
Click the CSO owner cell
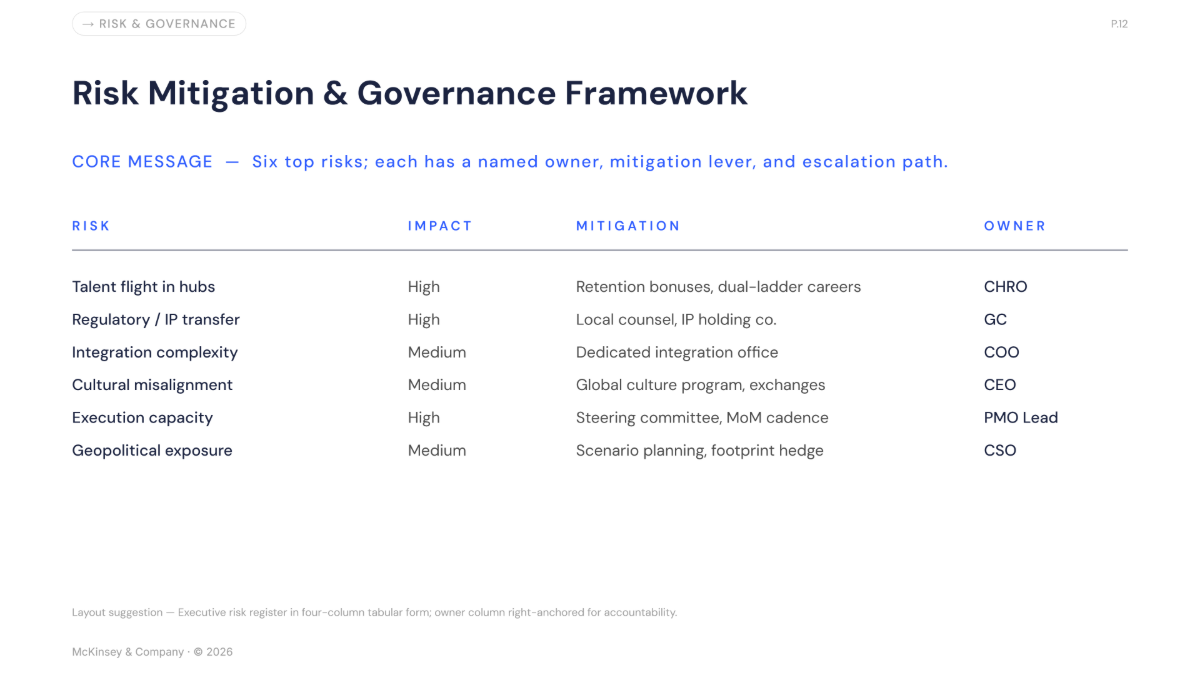click(1000, 451)
